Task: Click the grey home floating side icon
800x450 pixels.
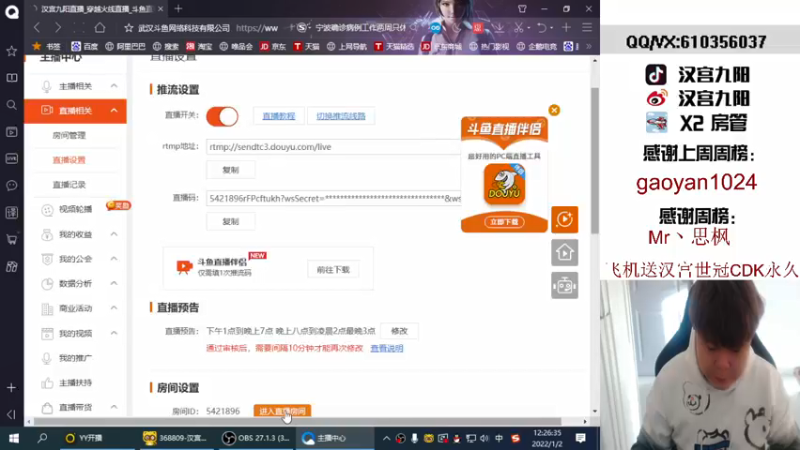Action: [x=564, y=253]
